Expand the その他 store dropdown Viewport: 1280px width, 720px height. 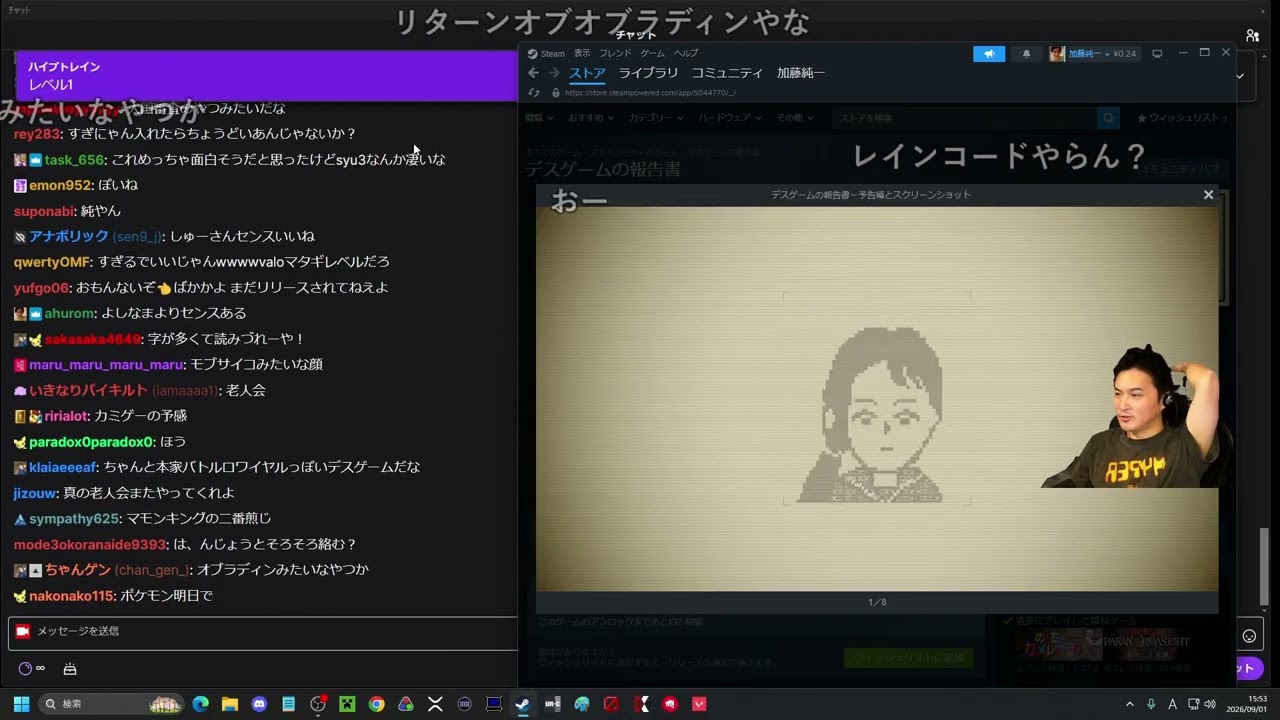click(x=794, y=118)
